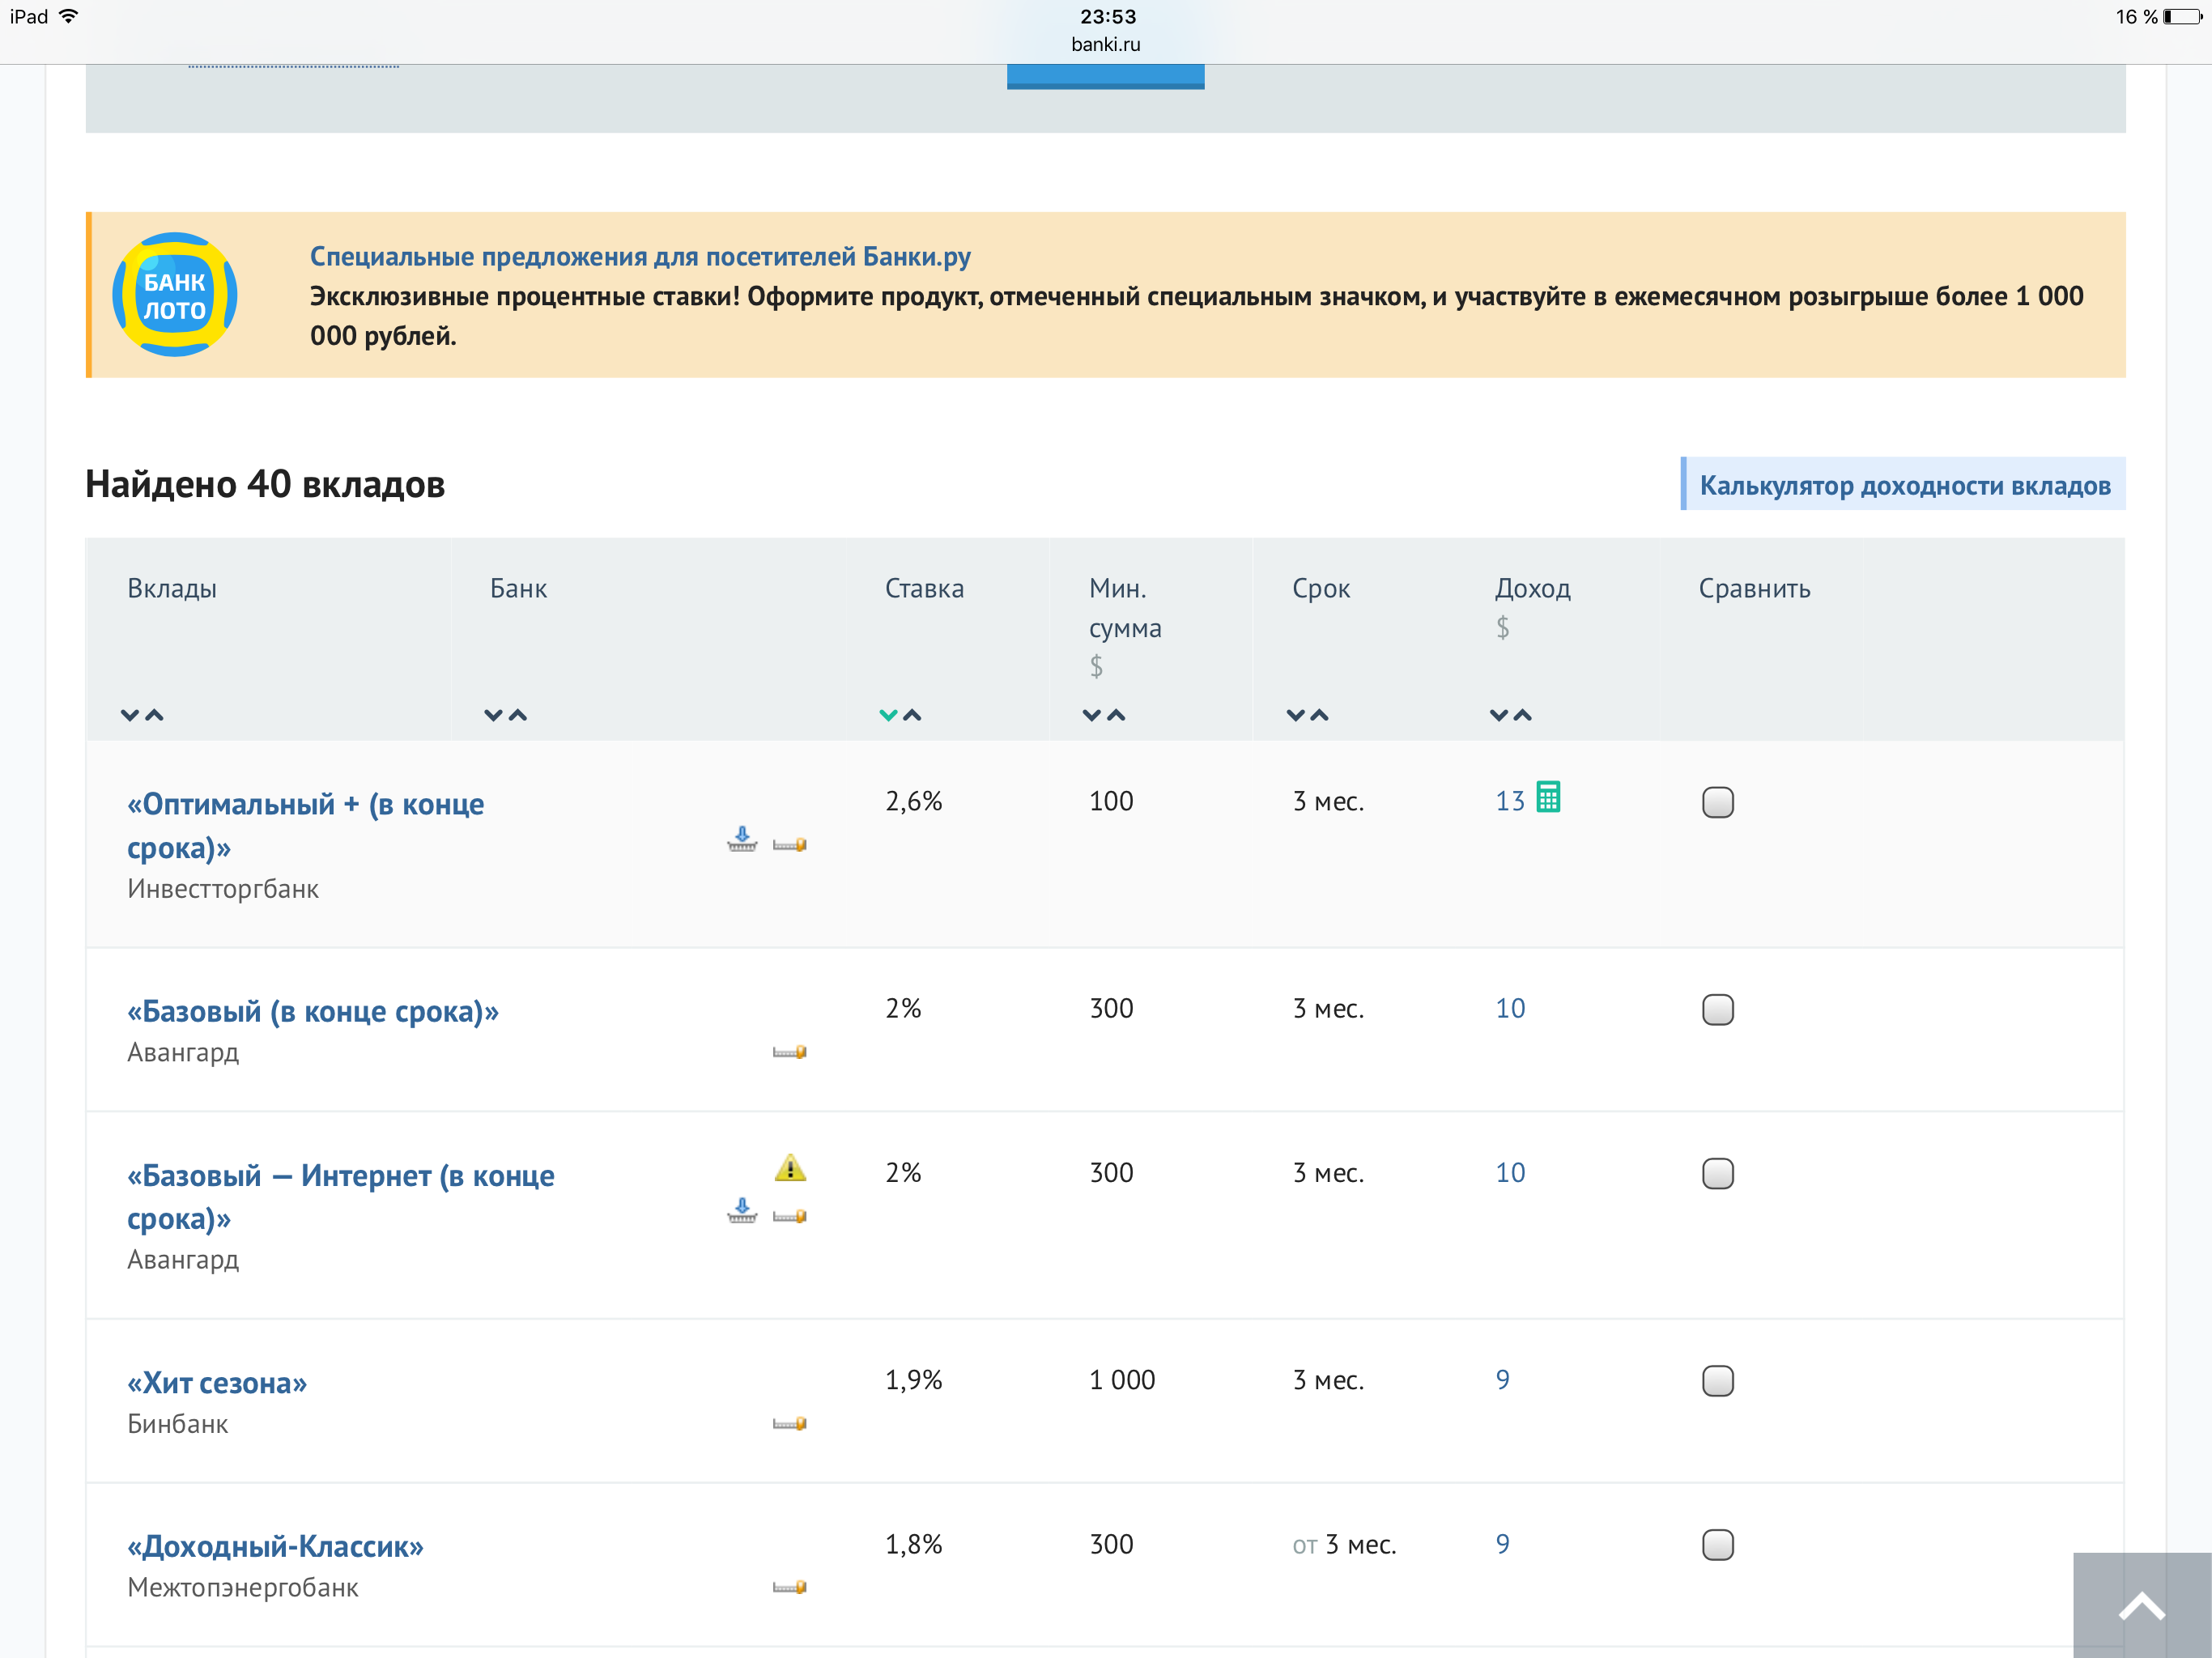Tap the Wi-Fi icon in the status bar

[x=69, y=16]
